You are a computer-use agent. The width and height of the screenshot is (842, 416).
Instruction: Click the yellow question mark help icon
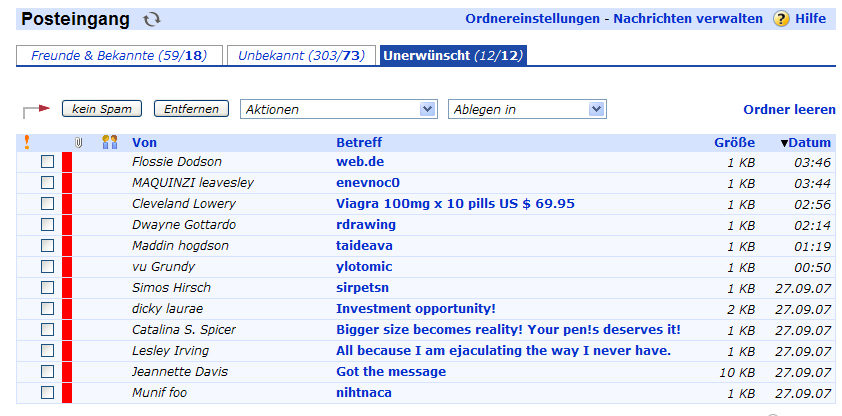click(x=781, y=19)
